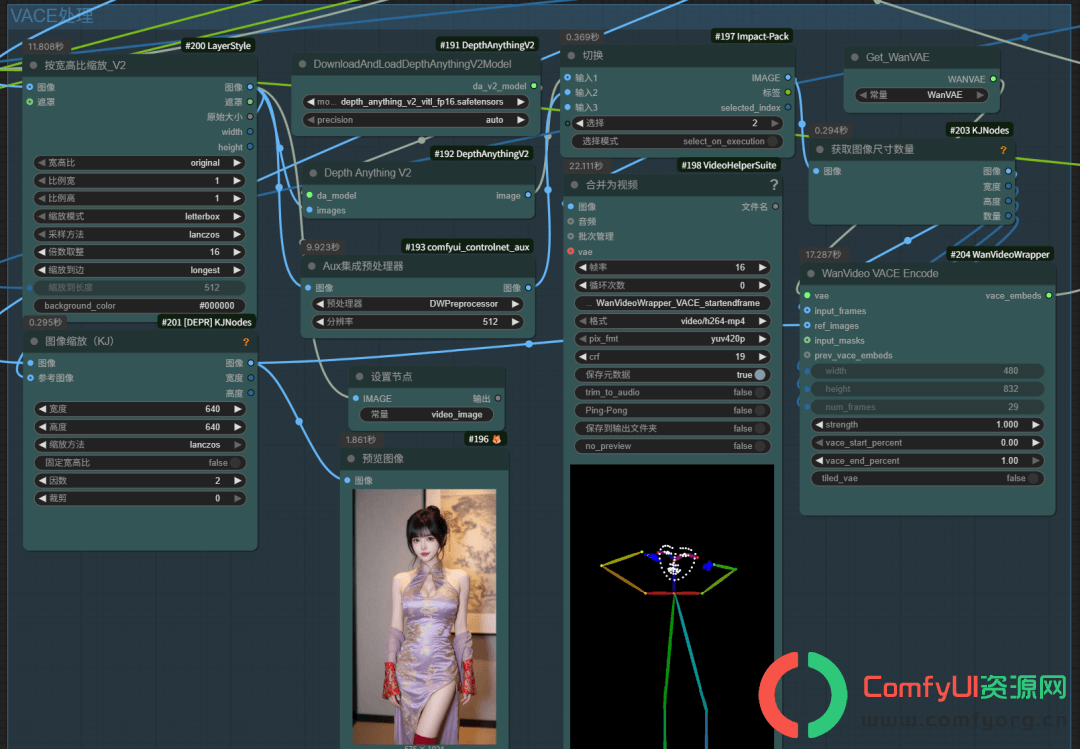Enable the Ping-Pong toggle
This screenshot has width=1080, height=749.
(760, 411)
